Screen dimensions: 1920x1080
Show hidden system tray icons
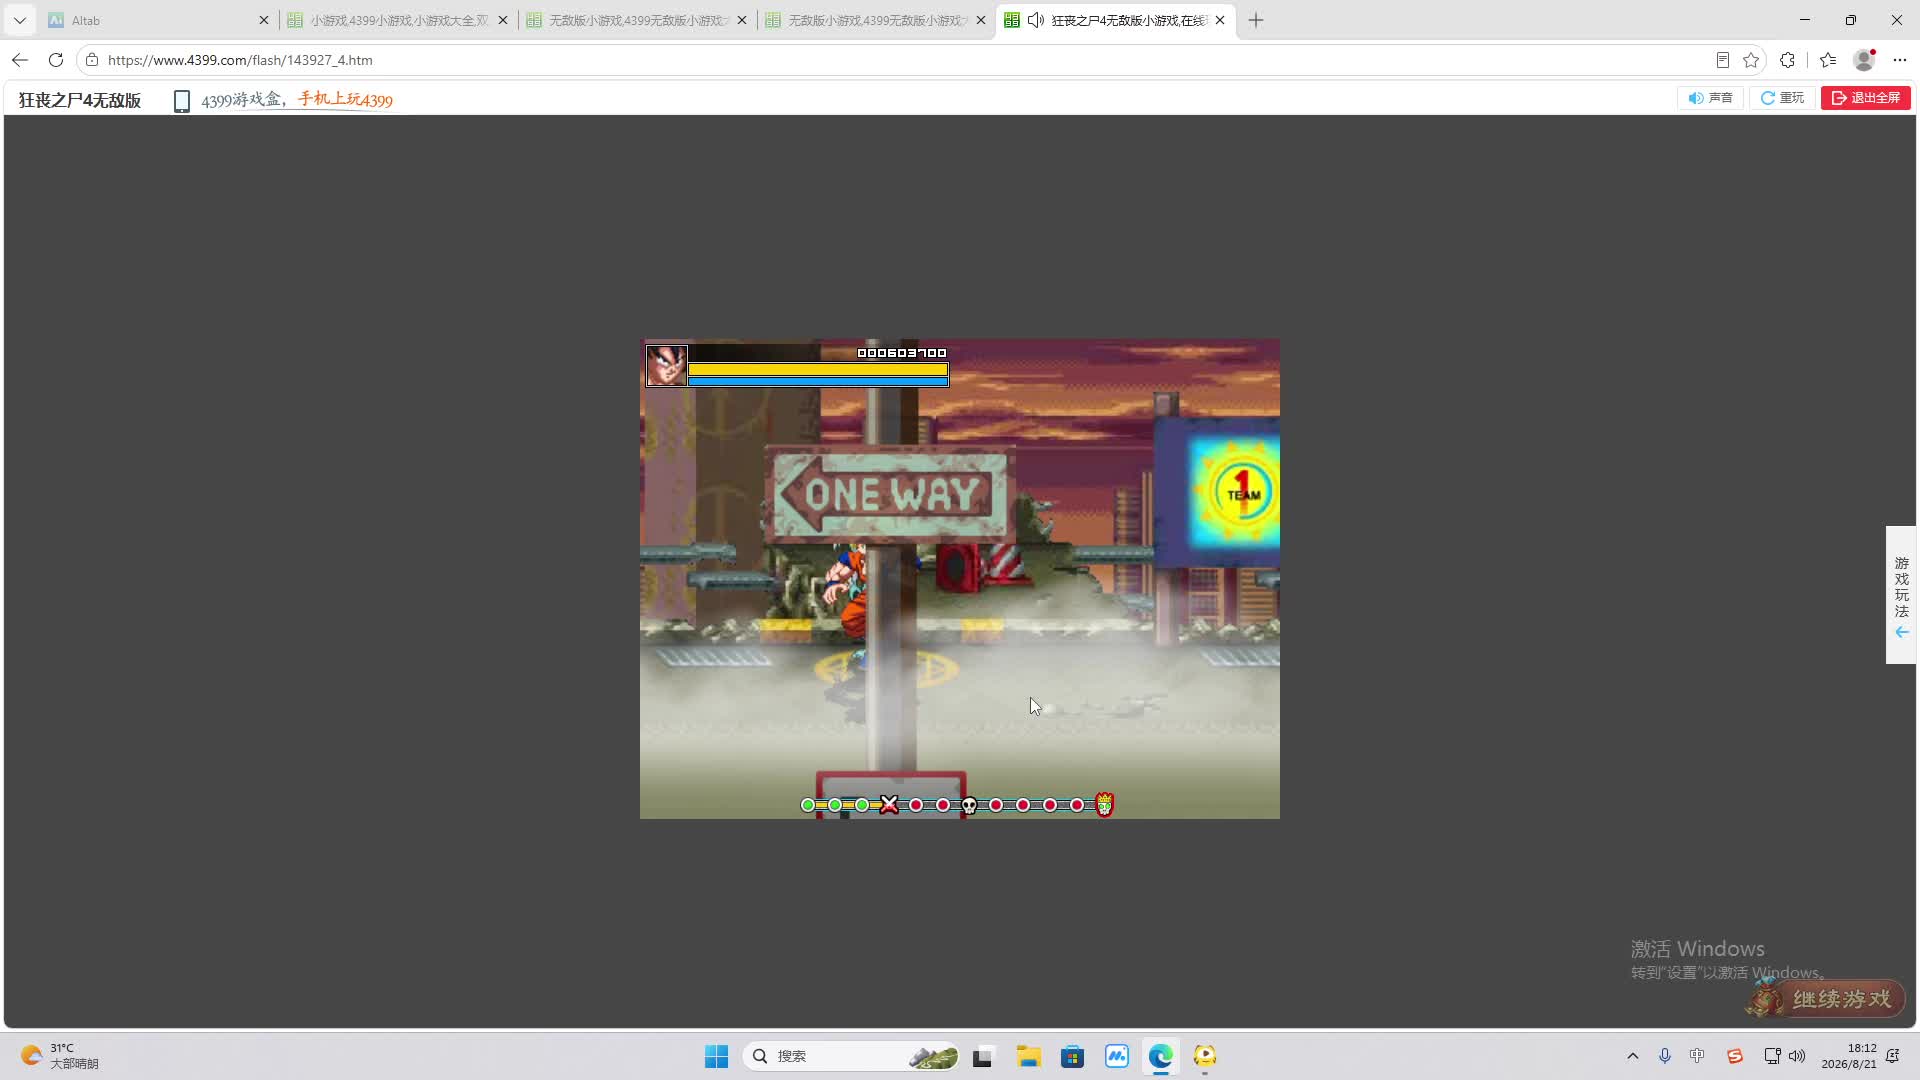pos(1633,1056)
